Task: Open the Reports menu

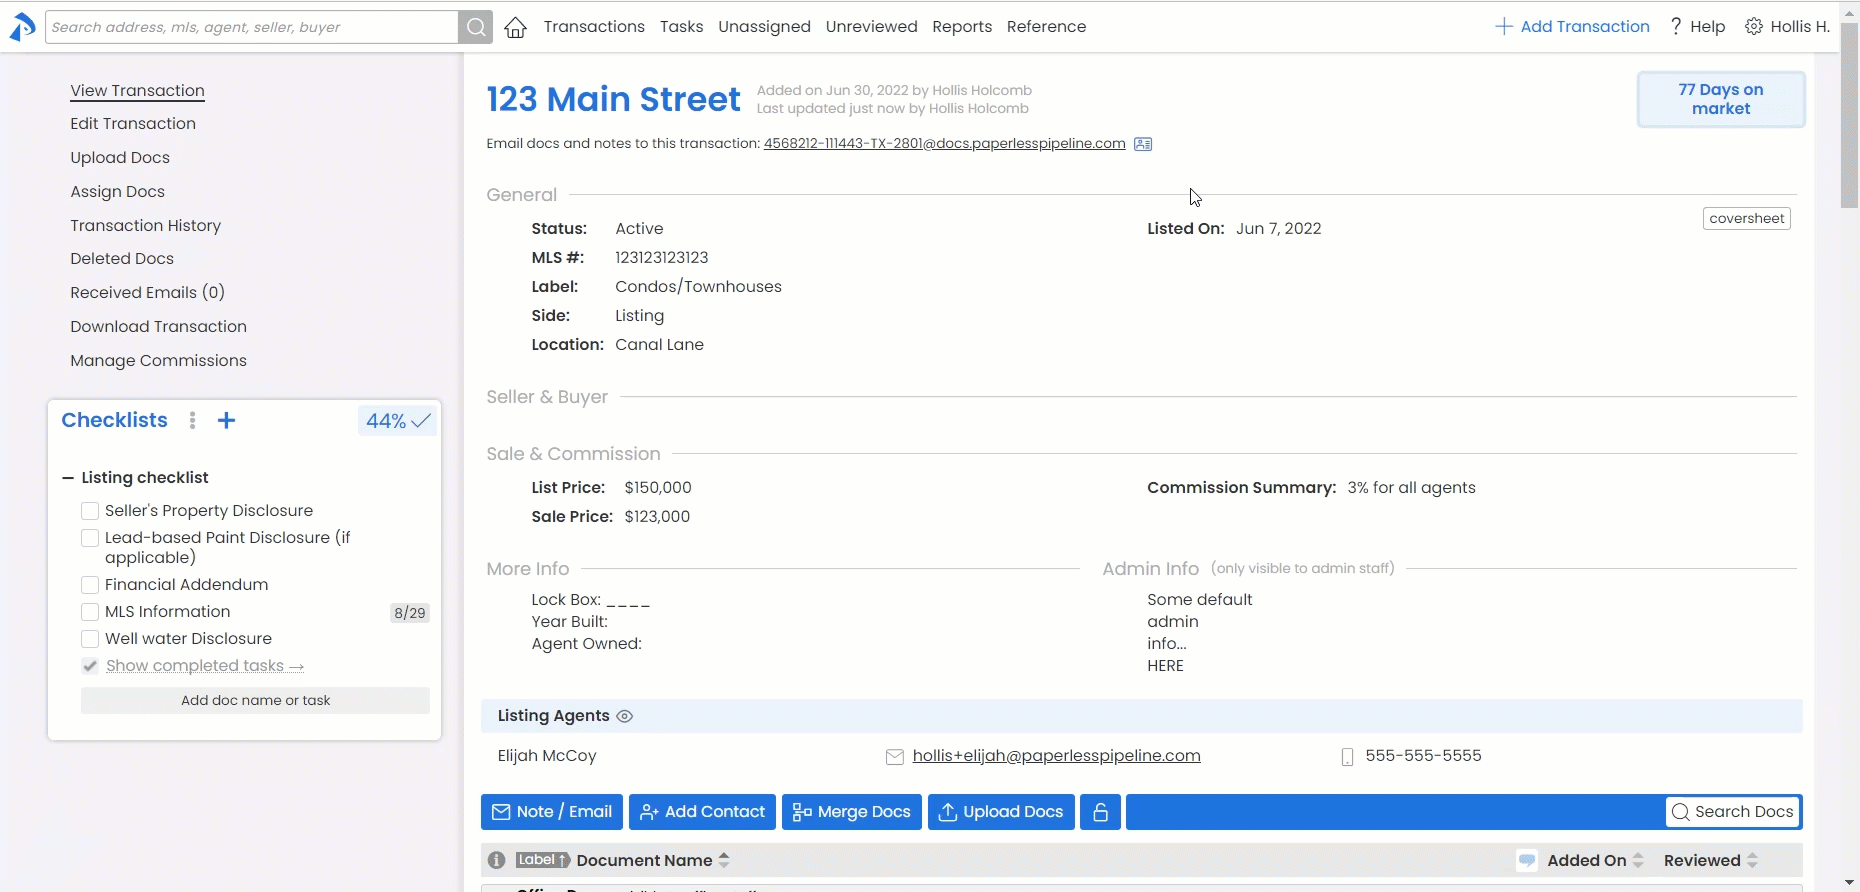Action: 962,27
